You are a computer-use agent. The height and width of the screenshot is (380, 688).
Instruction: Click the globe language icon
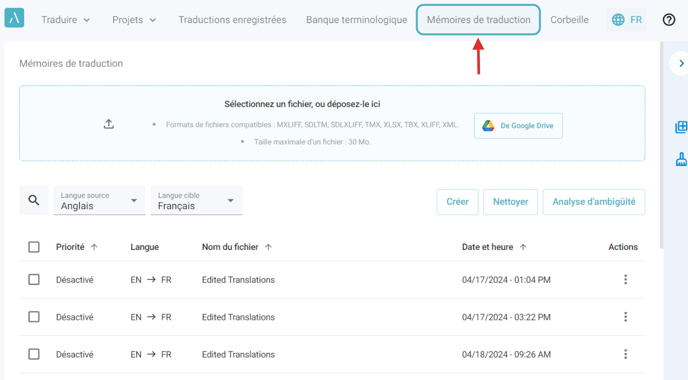[x=618, y=20]
